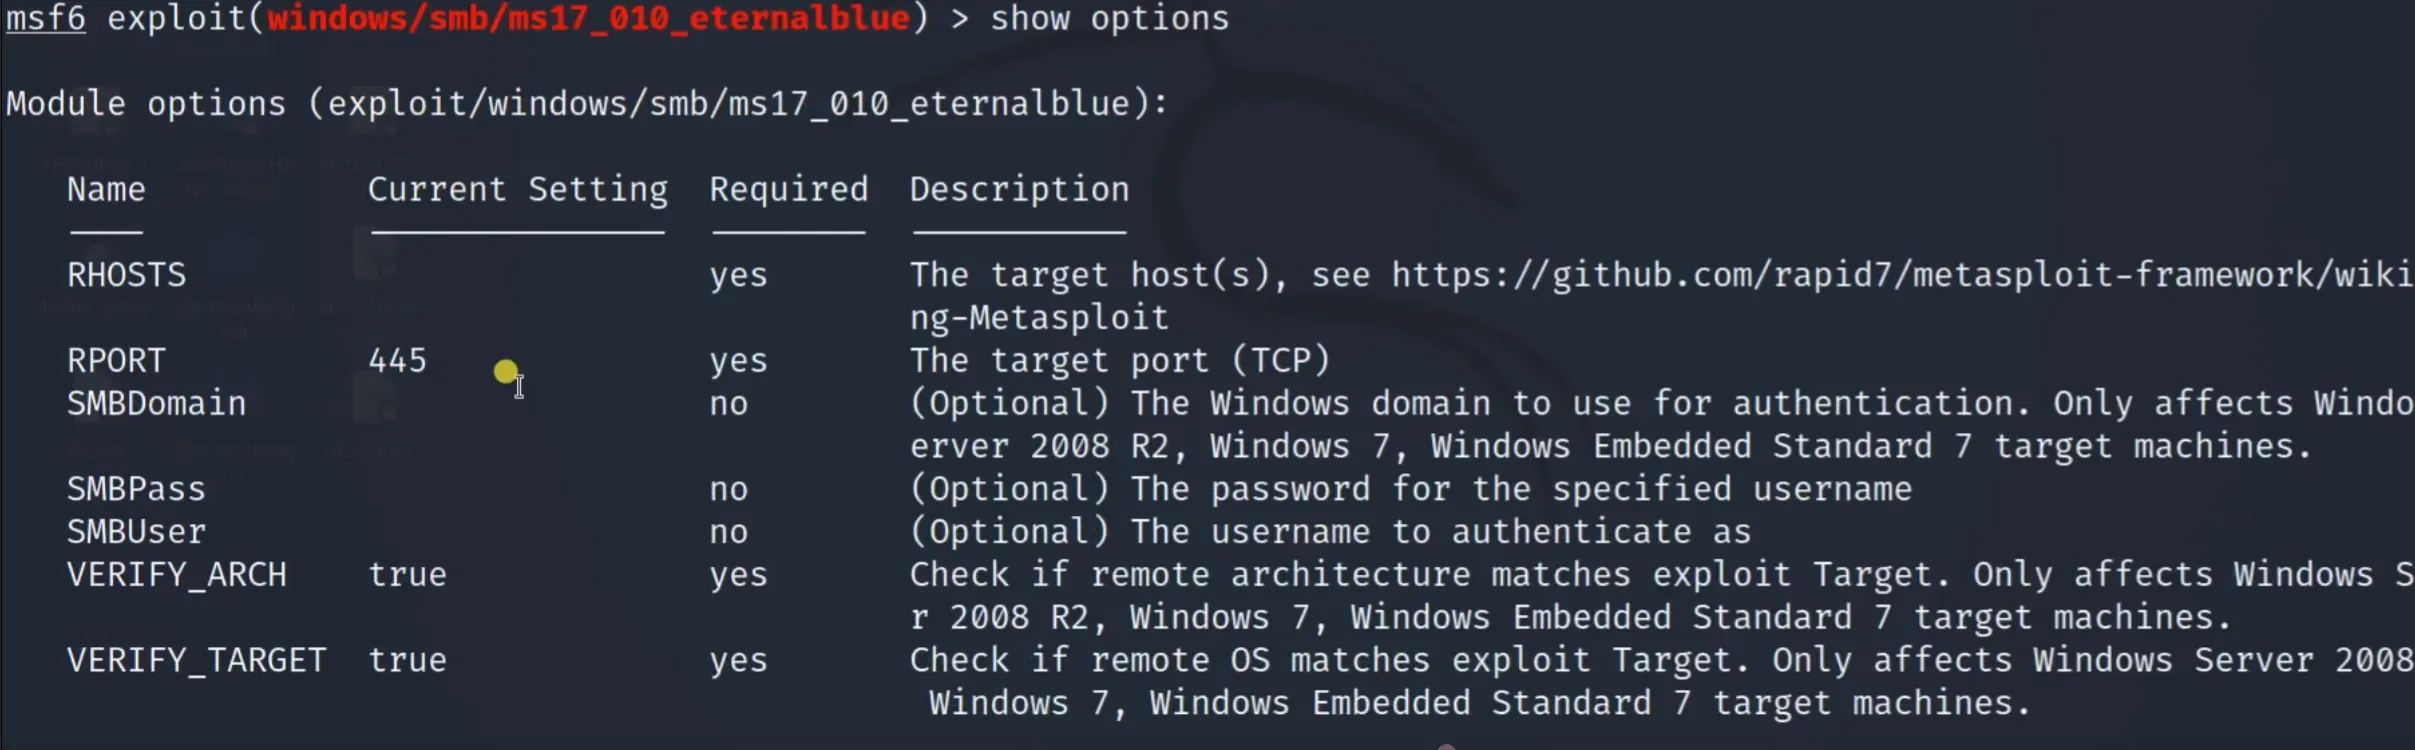This screenshot has width=2415, height=750.
Task: Click the typed 'show options' command
Action: click(x=1109, y=18)
